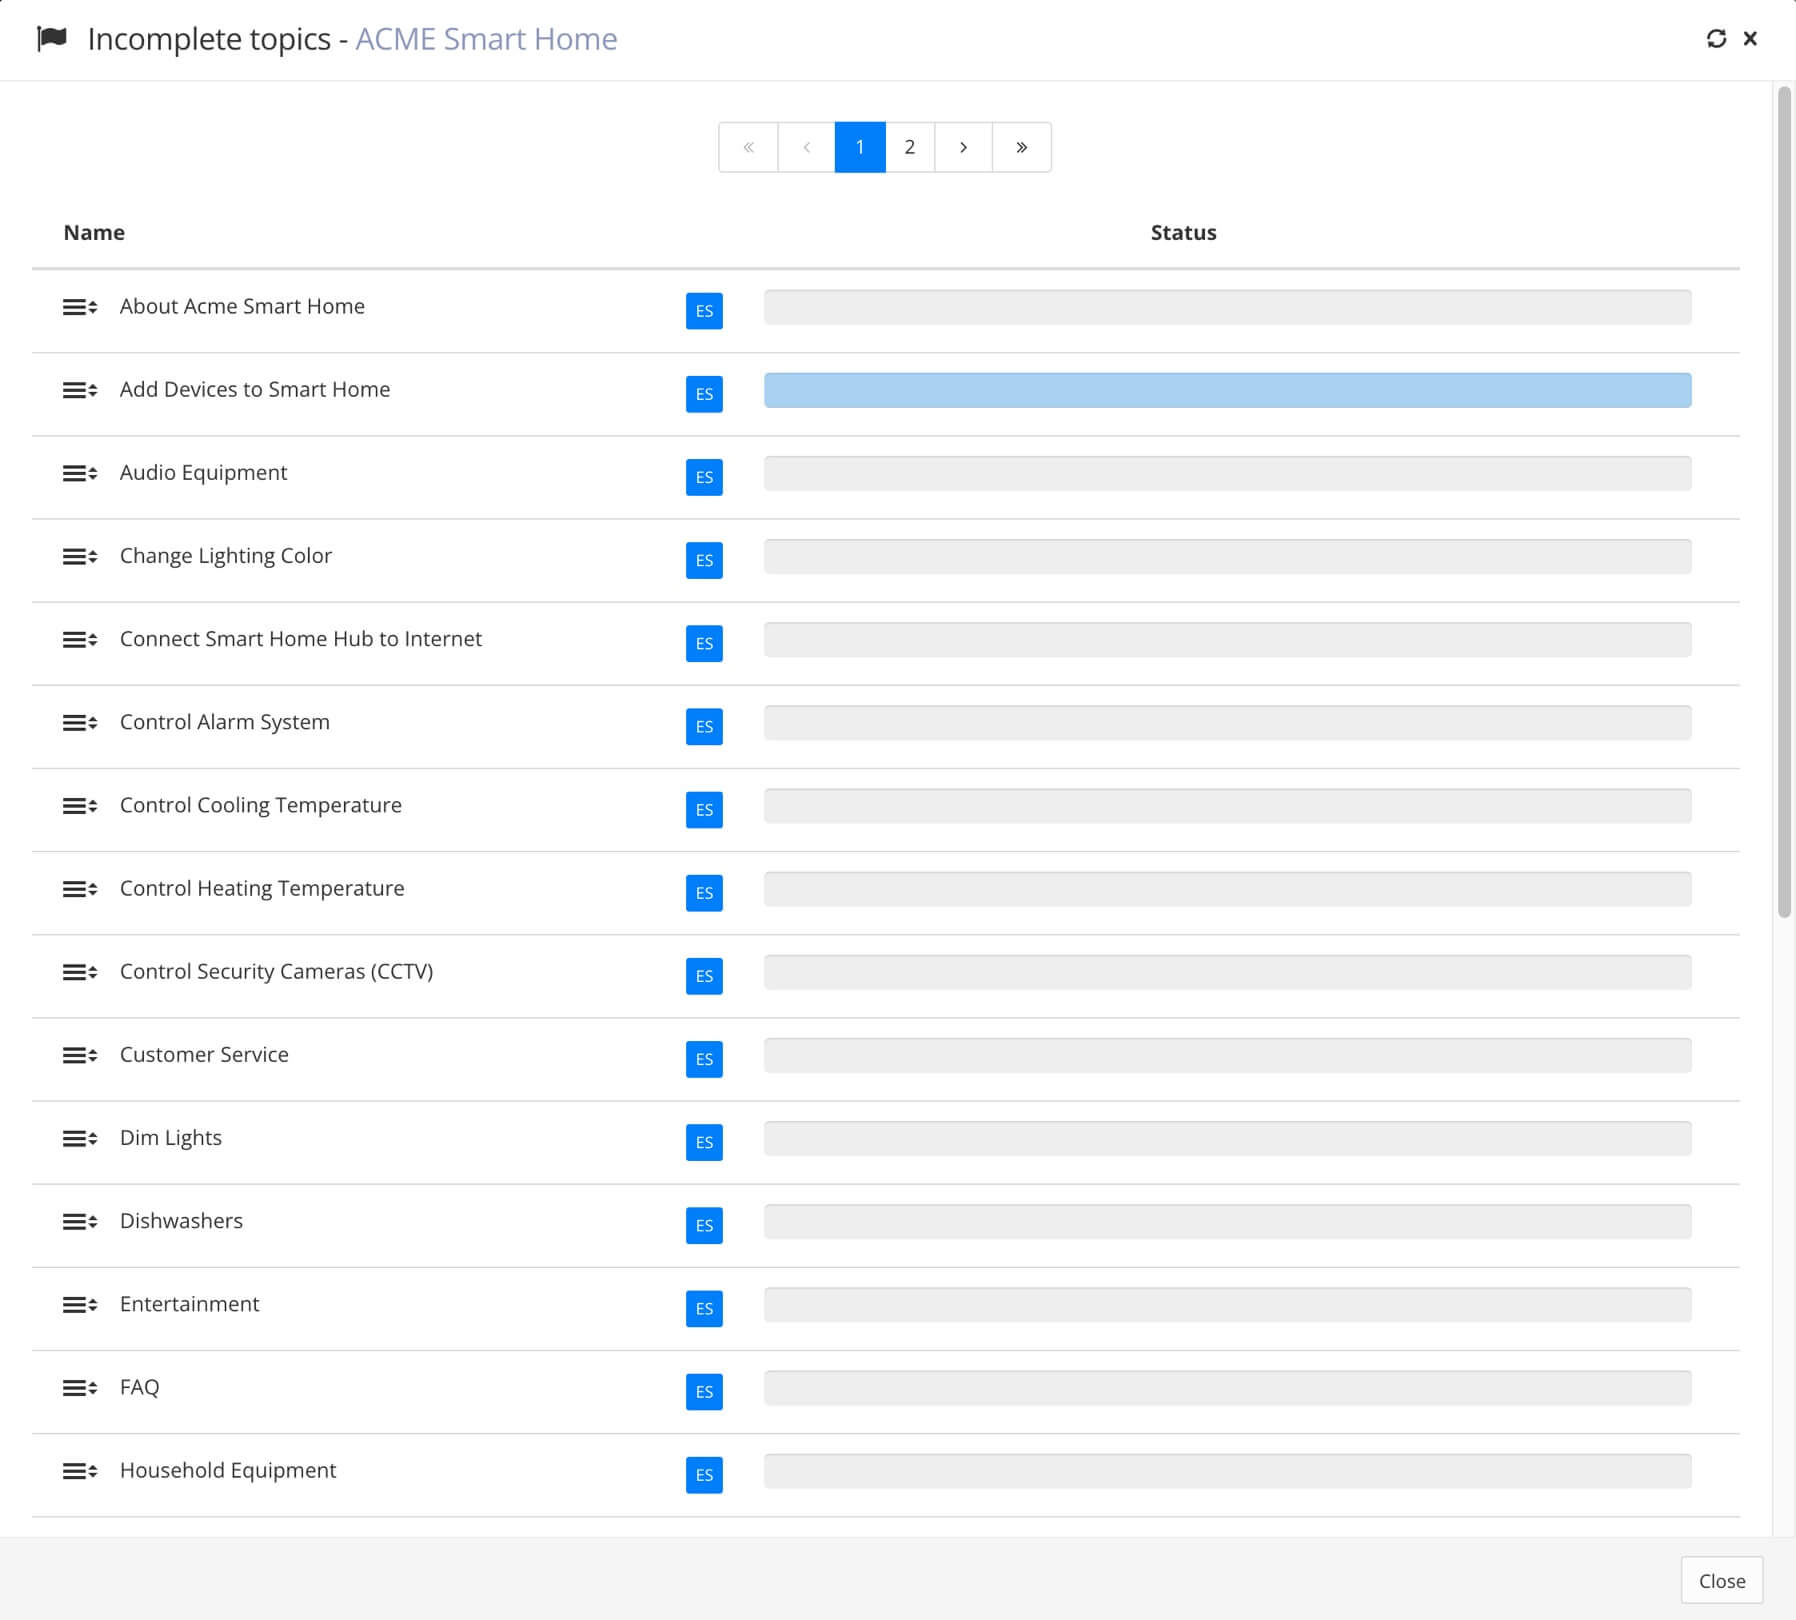Image resolution: width=1796 pixels, height=1620 pixels.
Task: Click topic icon next to Entertainment
Action: 80,1305
